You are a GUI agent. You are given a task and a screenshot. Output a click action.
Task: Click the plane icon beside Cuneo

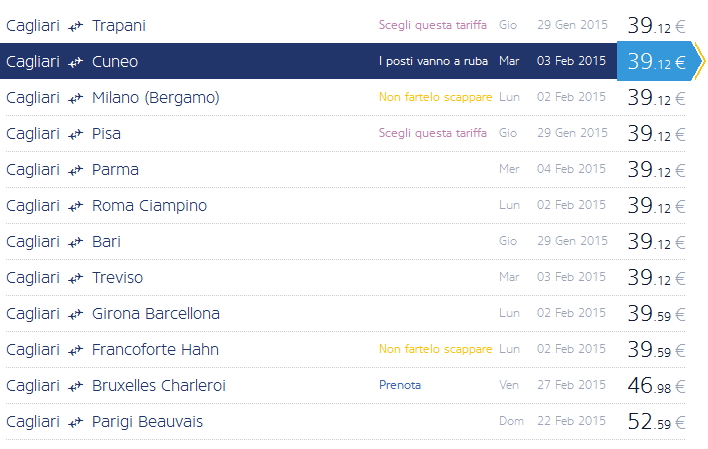pyautogui.click(x=75, y=62)
